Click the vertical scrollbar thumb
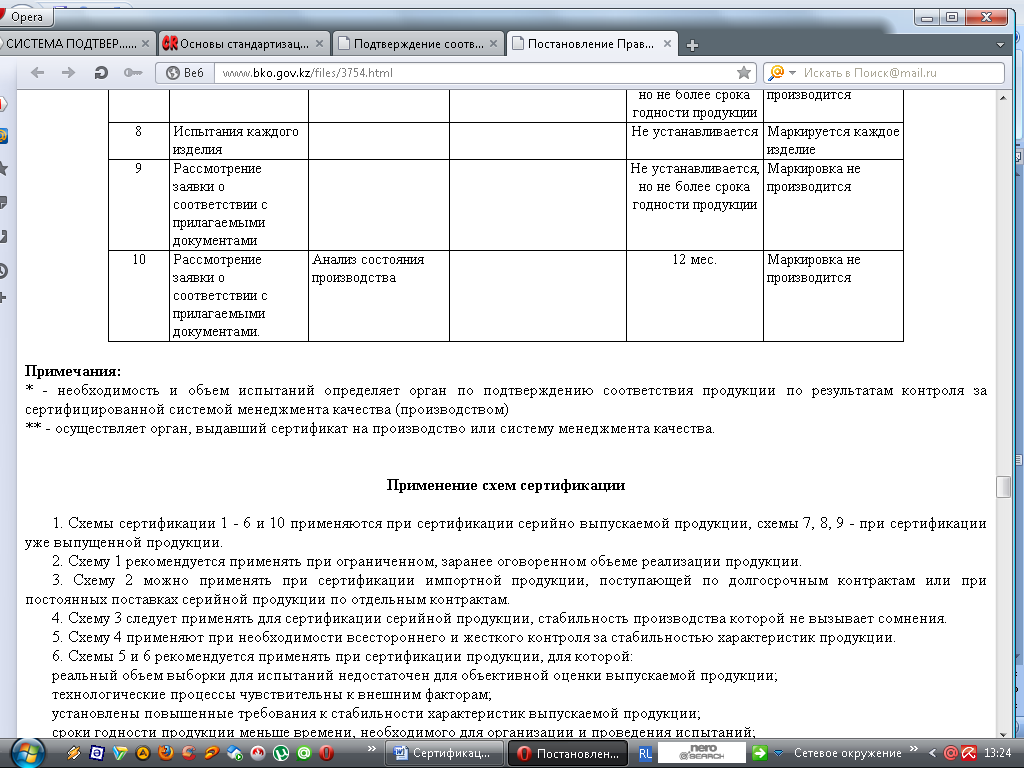Image resolution: width=1024 pixels, height=768 pixels. (x=1003, y=487)
